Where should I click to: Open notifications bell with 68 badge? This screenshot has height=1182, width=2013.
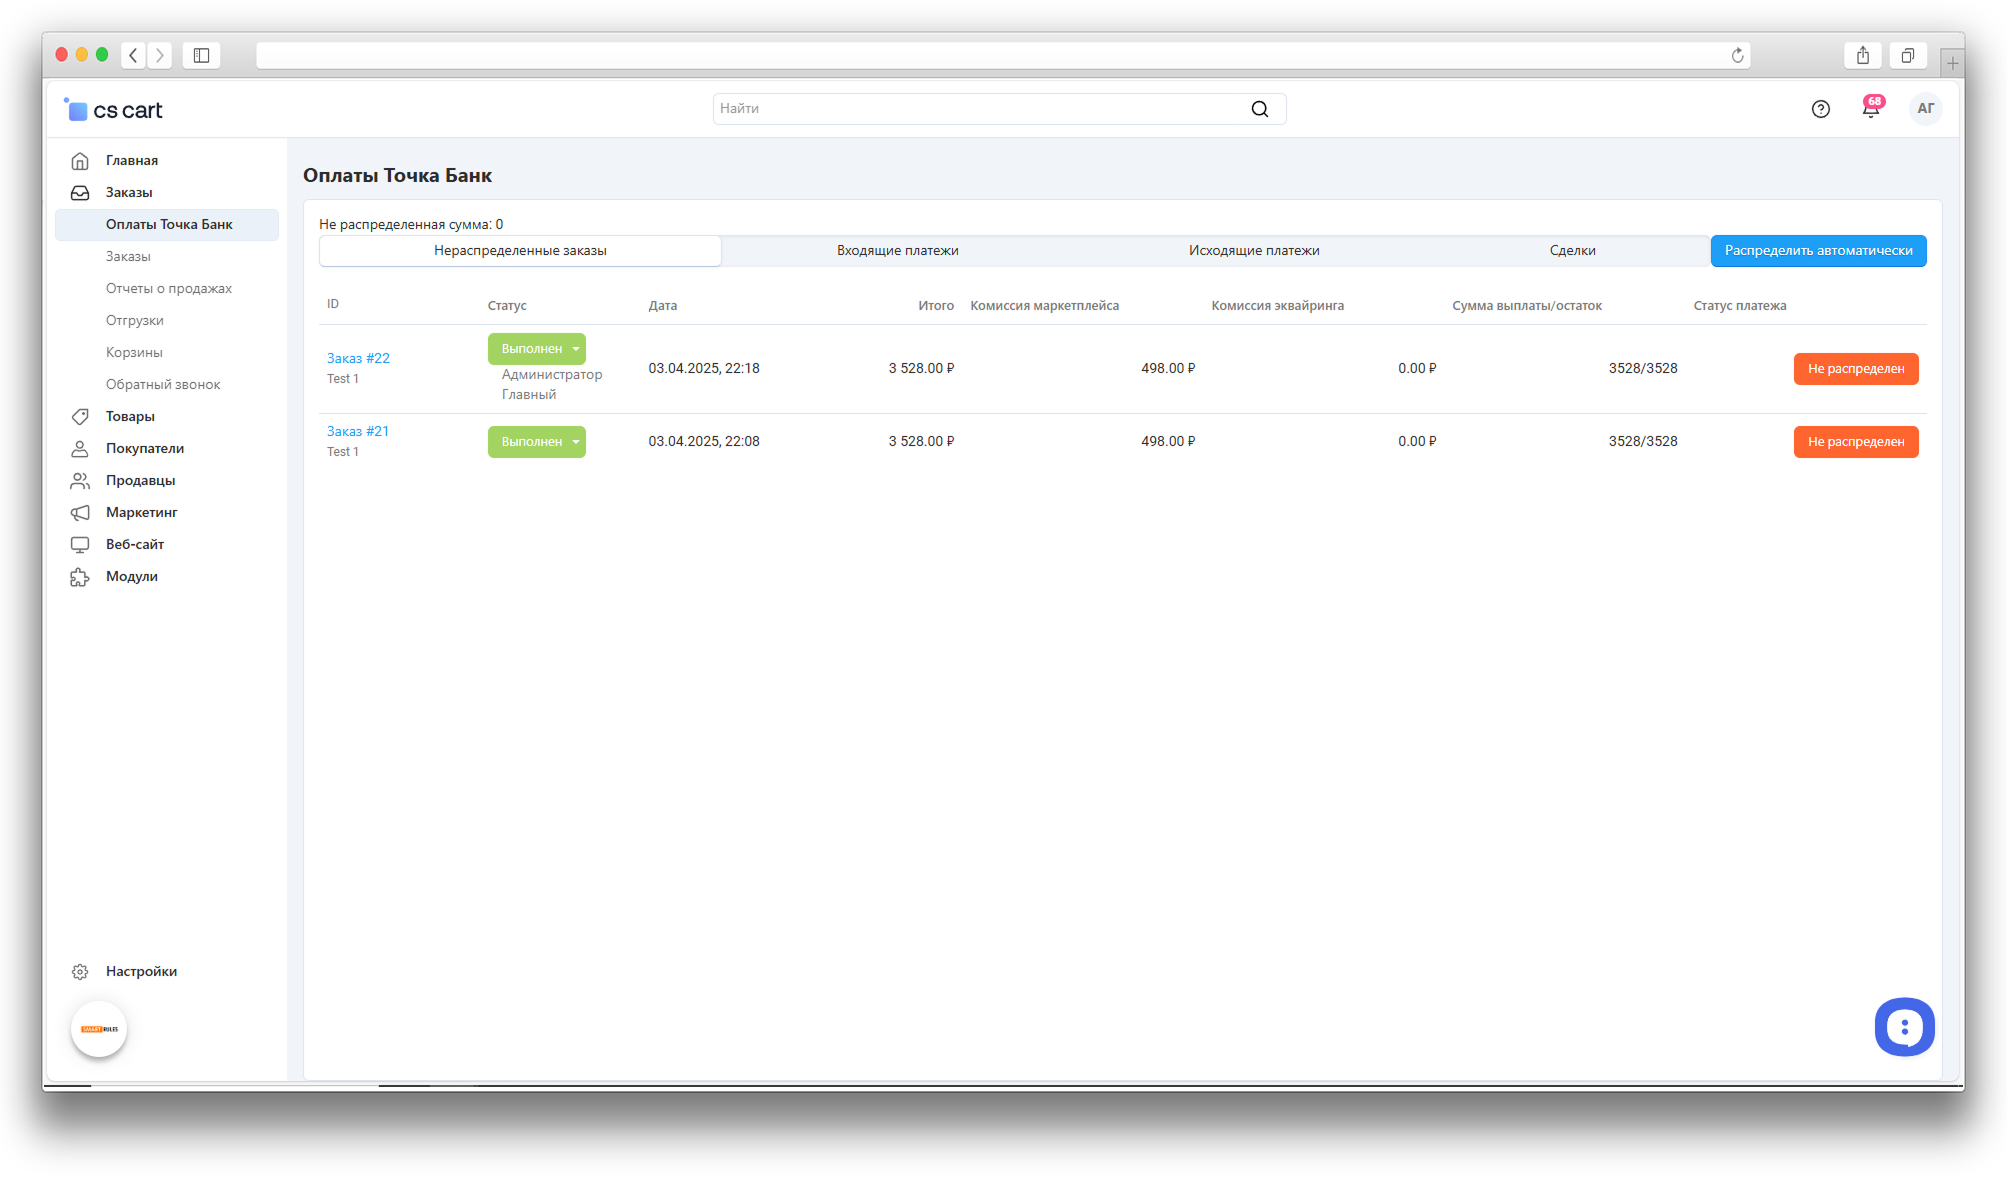pyautogui.click(x=1870, y=109)
